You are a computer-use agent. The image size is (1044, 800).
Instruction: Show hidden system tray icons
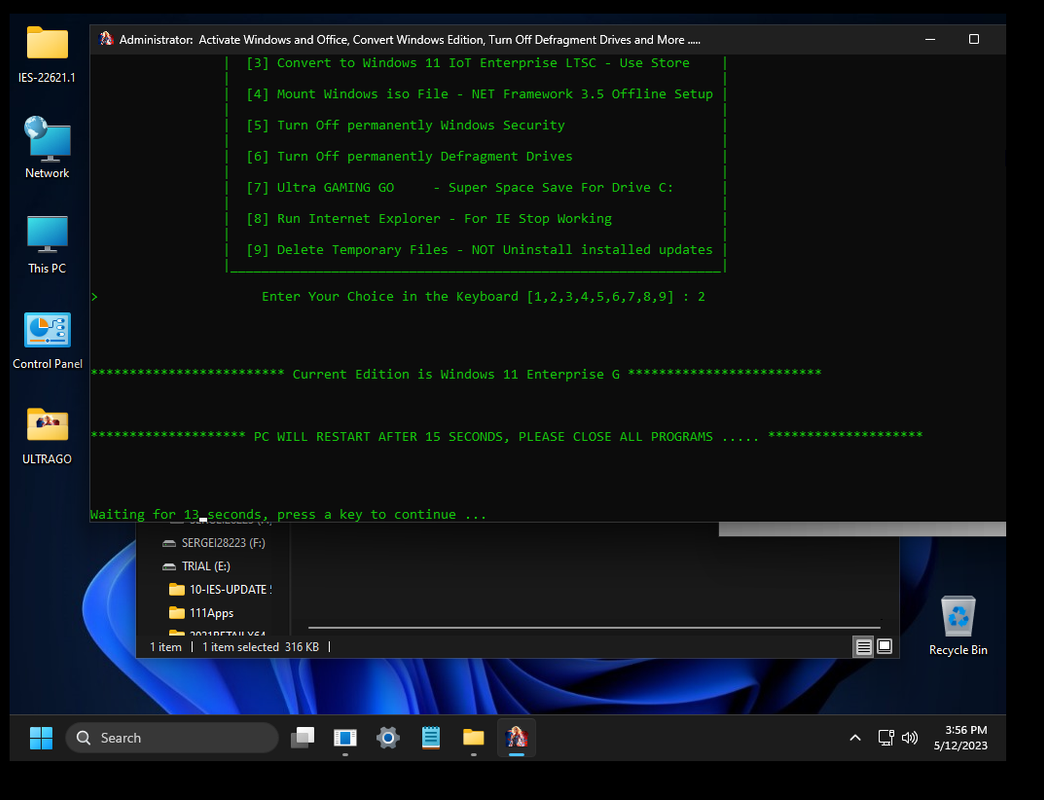(x=855, y=737)
